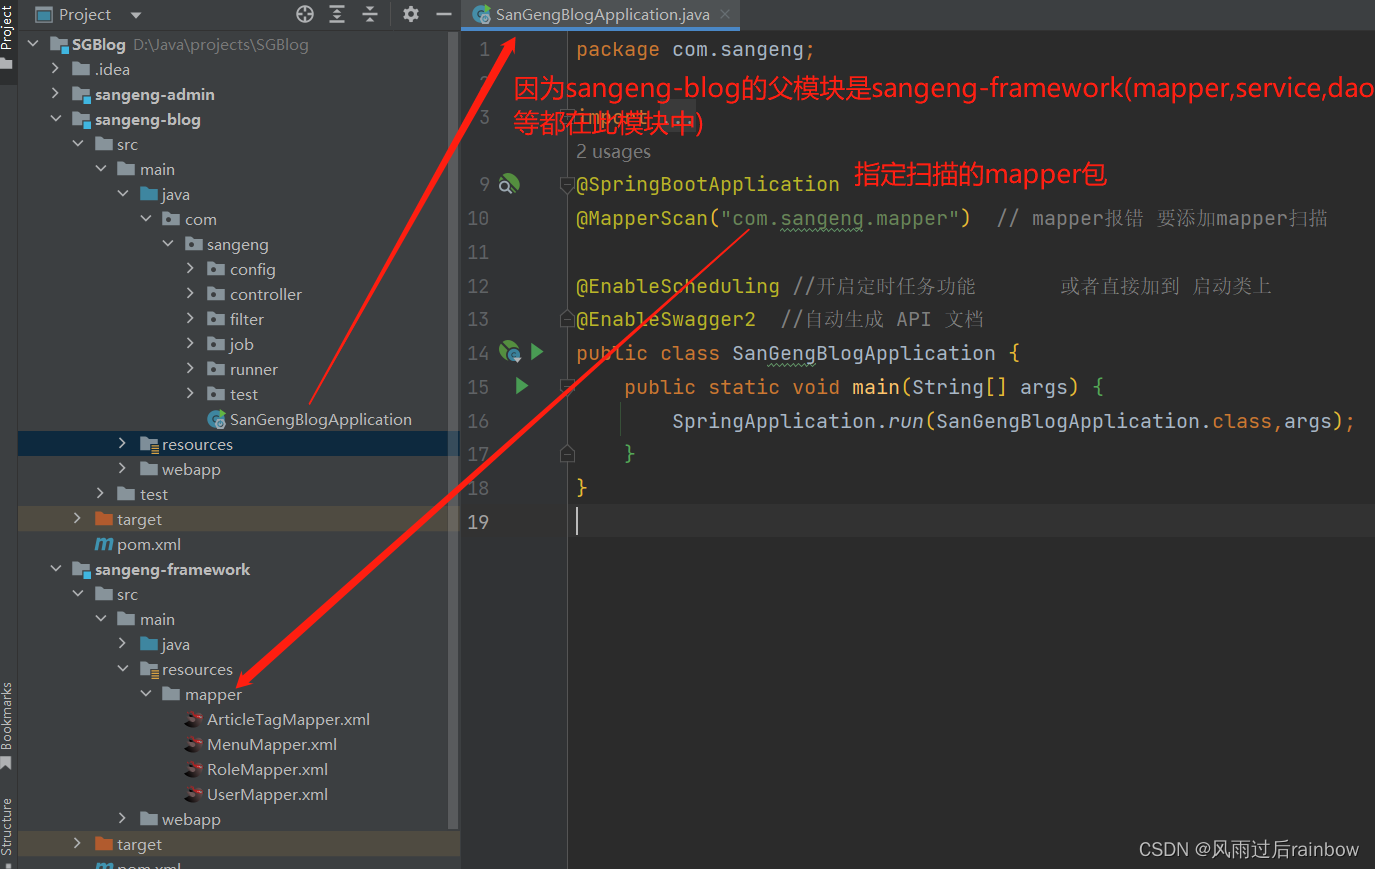This screenshot has width=1375, height=869.
Task: Open the Structure side tool window tab
Action: coord(7,830)
